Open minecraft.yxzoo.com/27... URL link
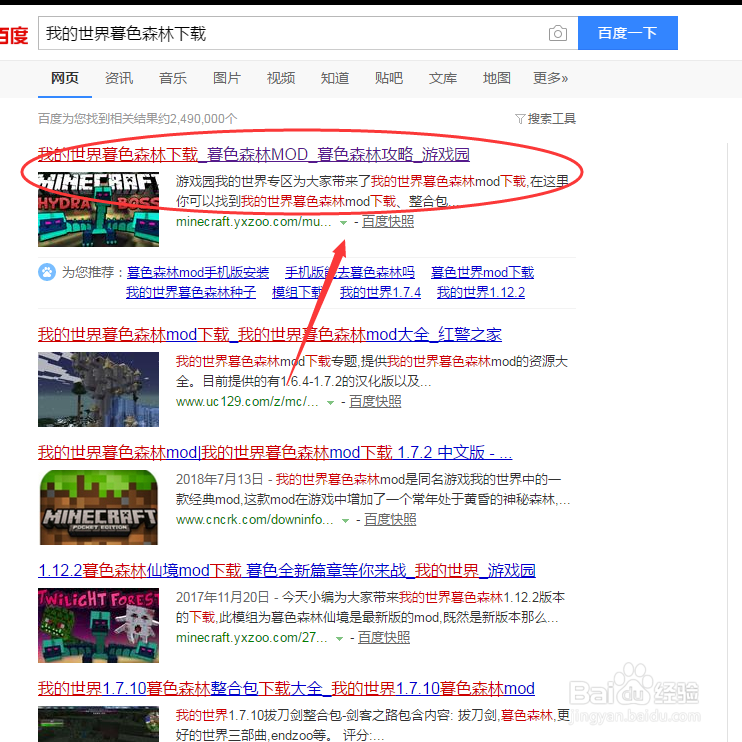The height and width of the screenshot is (742, 742). click(252, 637)
